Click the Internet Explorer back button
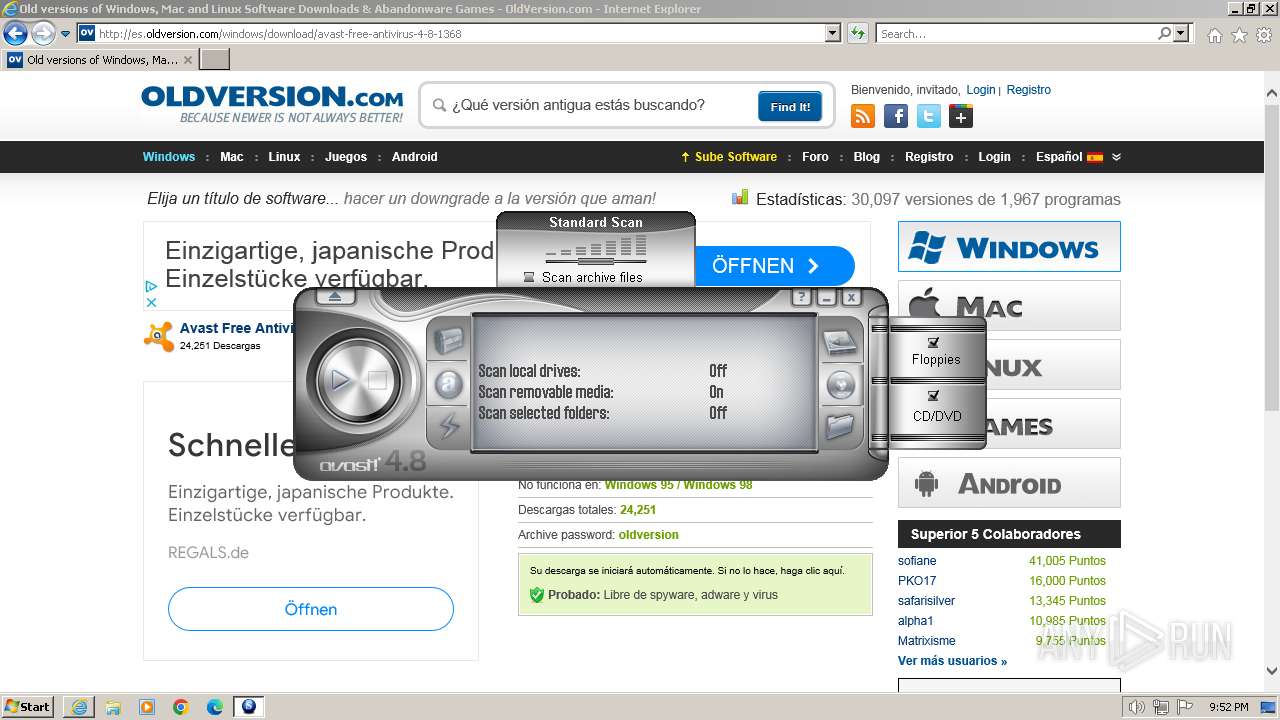This screenshot has width=1280, height=720. pyautogui.click(x=15, y=33)
